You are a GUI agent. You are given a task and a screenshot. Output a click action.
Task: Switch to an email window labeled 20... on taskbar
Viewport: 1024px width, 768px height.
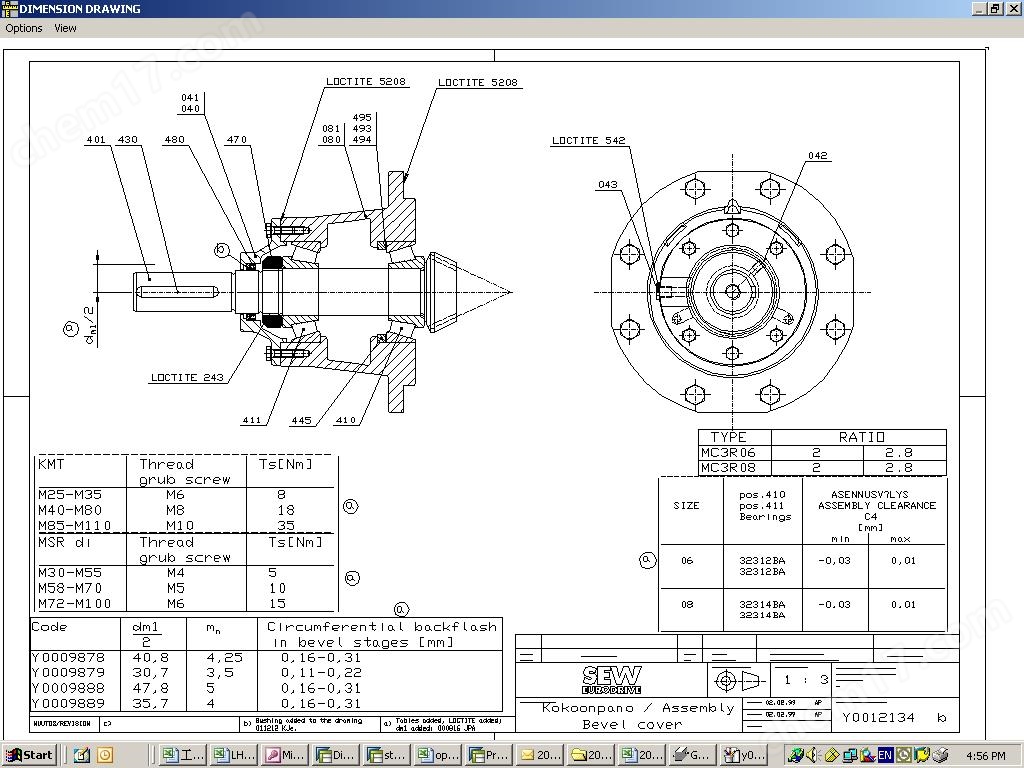pyautogui.click(x=540, y=754)
